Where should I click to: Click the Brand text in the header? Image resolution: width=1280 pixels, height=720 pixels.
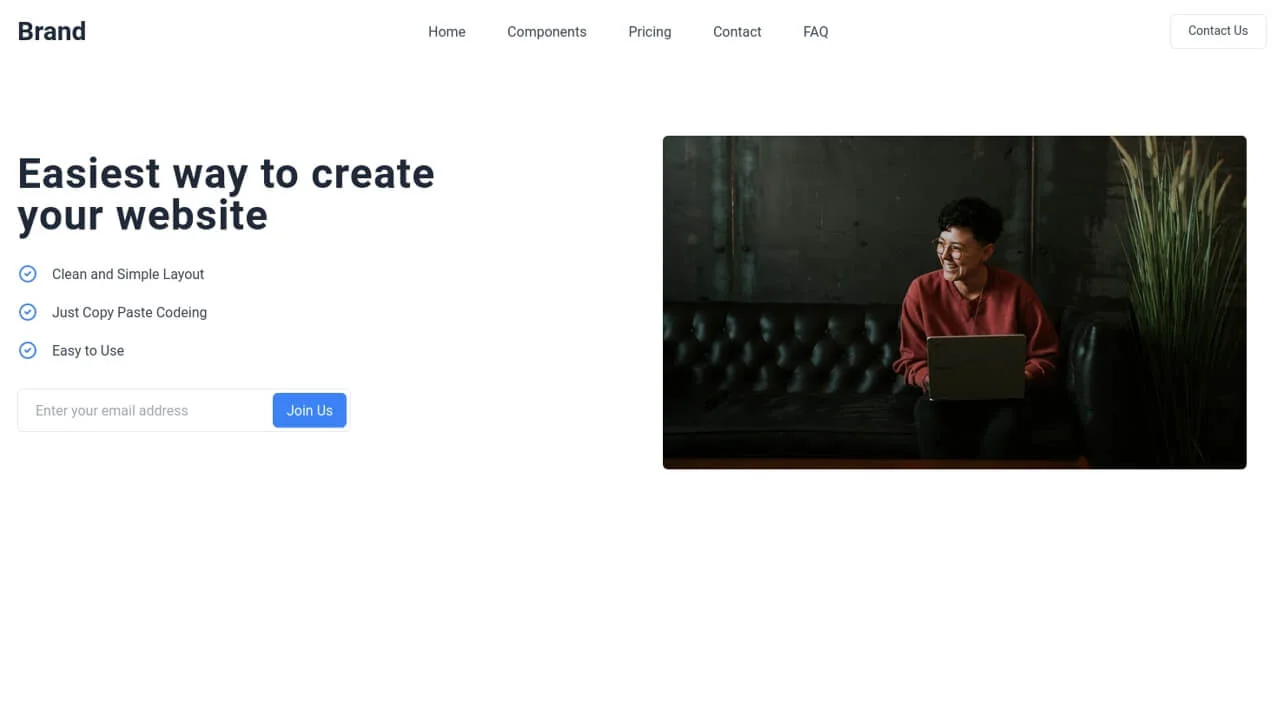[x=51, y=31]
